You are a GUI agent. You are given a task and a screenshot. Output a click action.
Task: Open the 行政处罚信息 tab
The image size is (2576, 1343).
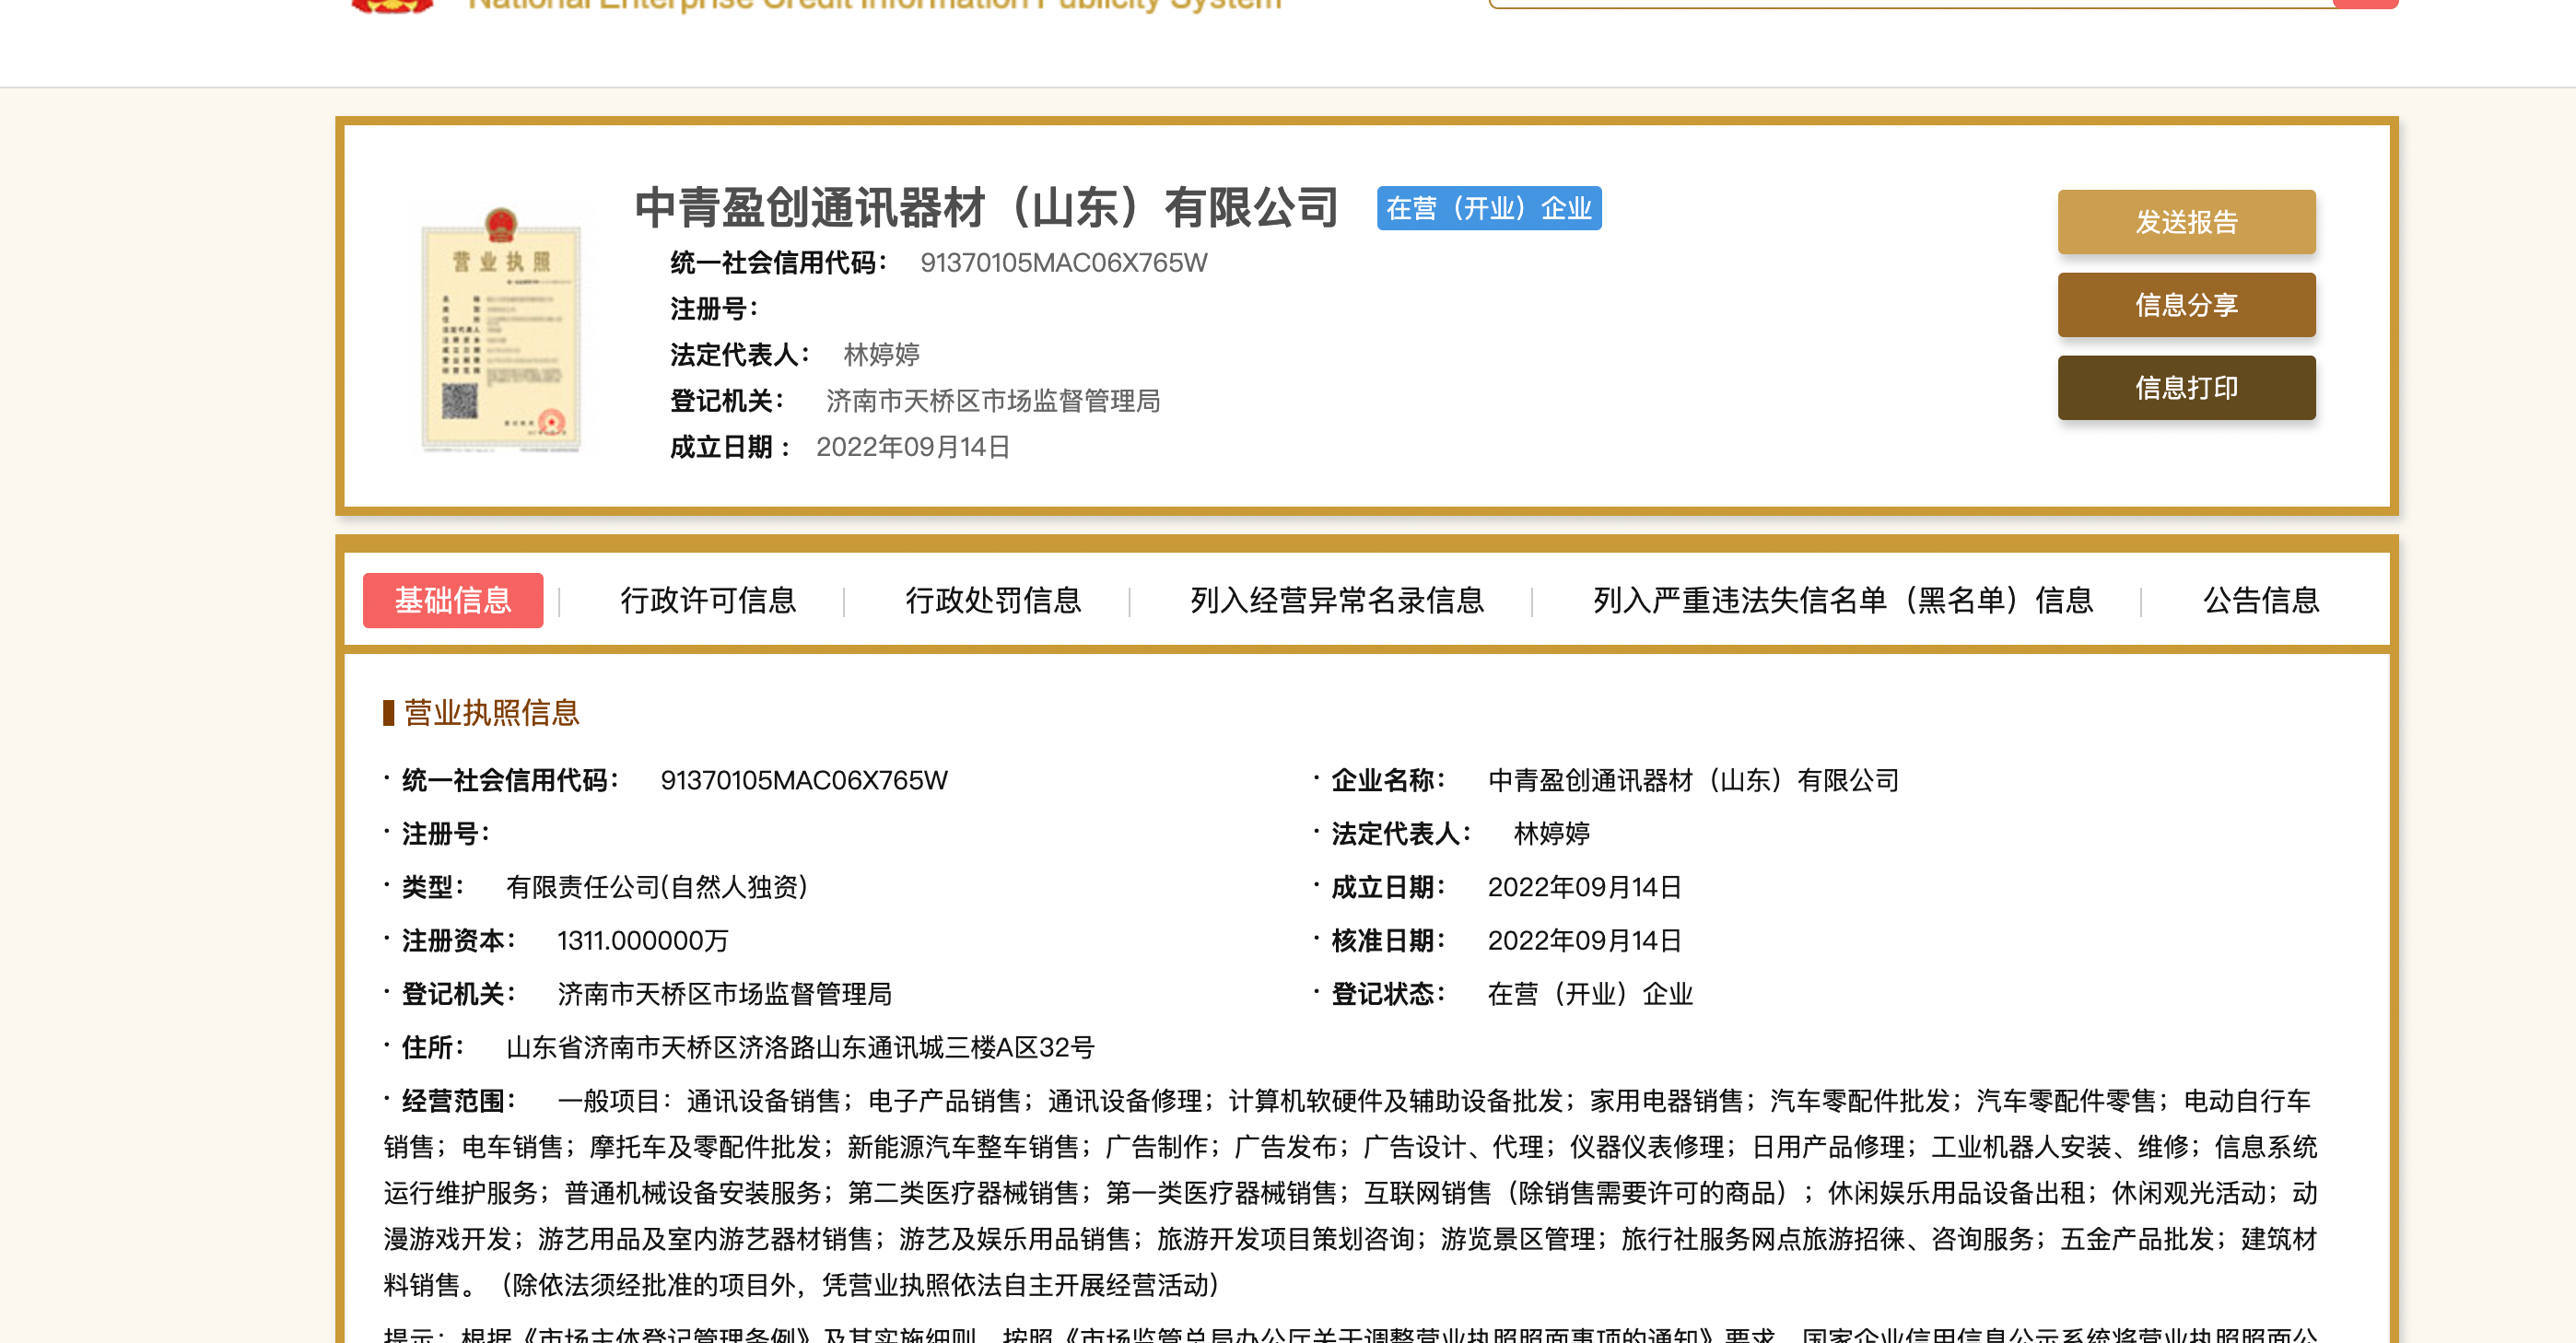992,600
